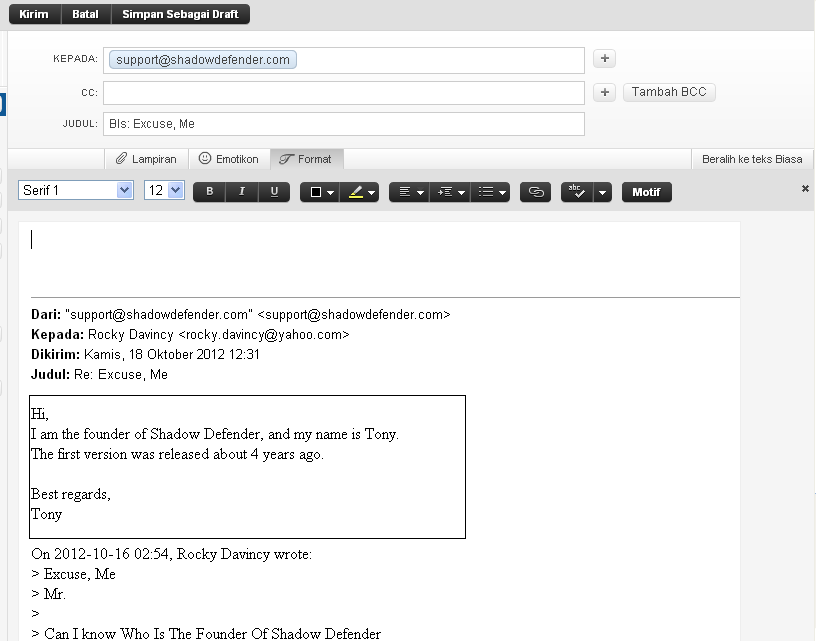816x641 pixels.
Task: Close the formatting toolbar
Action: (805, 189)
